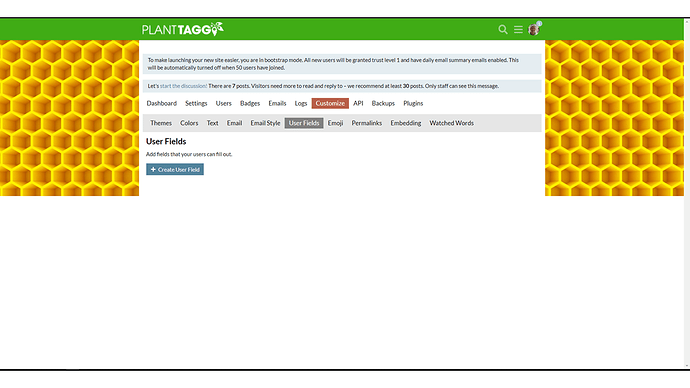Switch to the Badges tab
The image size is (690, 388).
[x=250, y=103]
